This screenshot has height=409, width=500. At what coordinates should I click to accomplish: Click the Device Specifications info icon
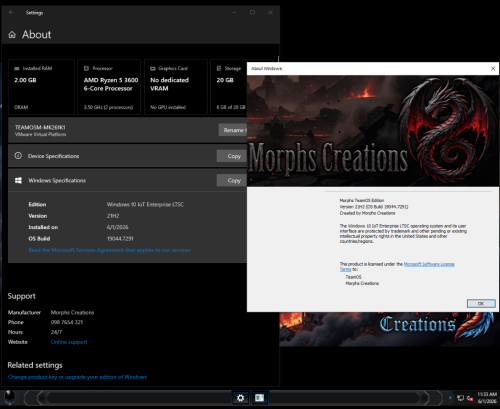click(18, 156)
